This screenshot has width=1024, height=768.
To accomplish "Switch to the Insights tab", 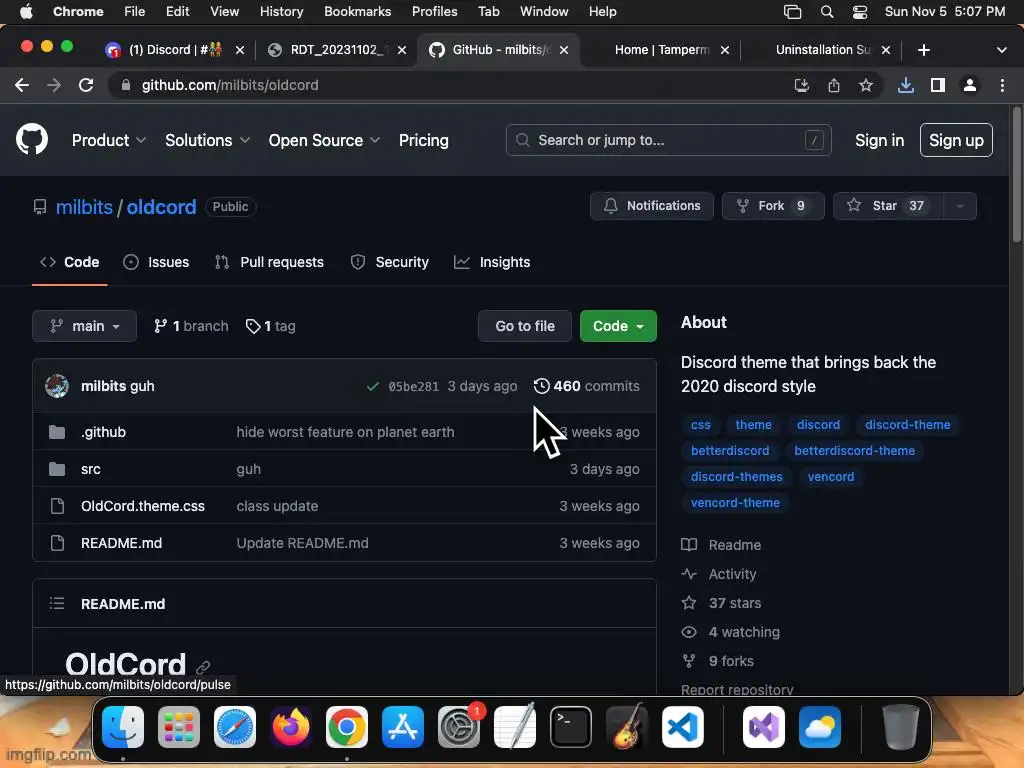I will (x=492, y=262).
